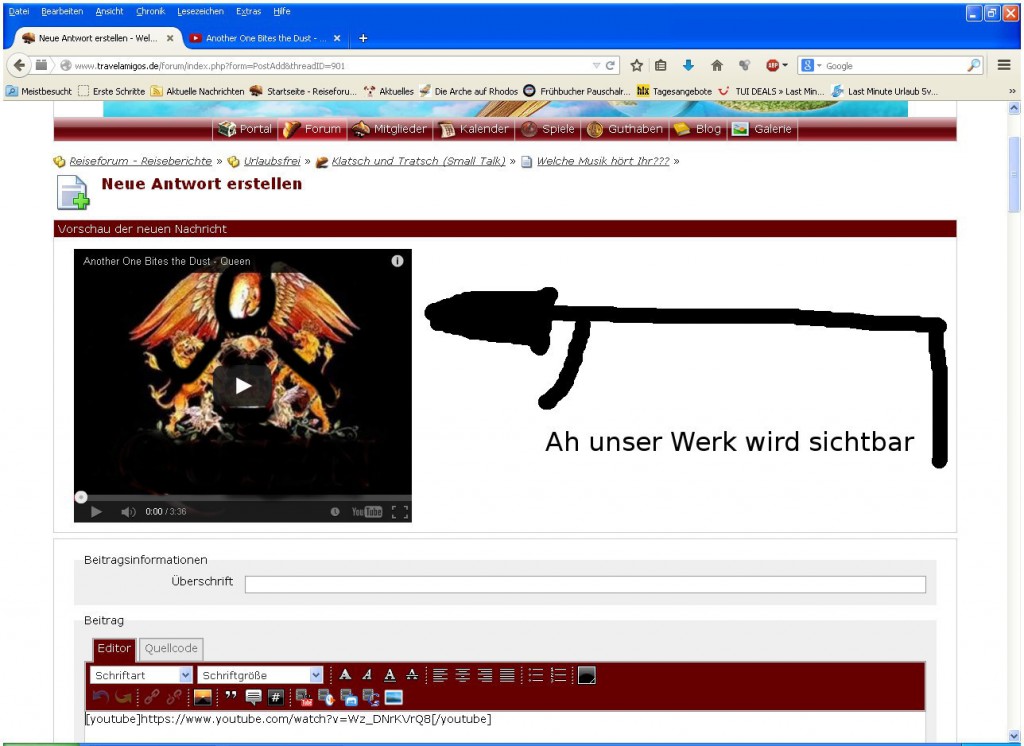1024x746 pixels.
Task: Switch to Another One Bites the Dust tab
Action: click(x=264, y=38)
